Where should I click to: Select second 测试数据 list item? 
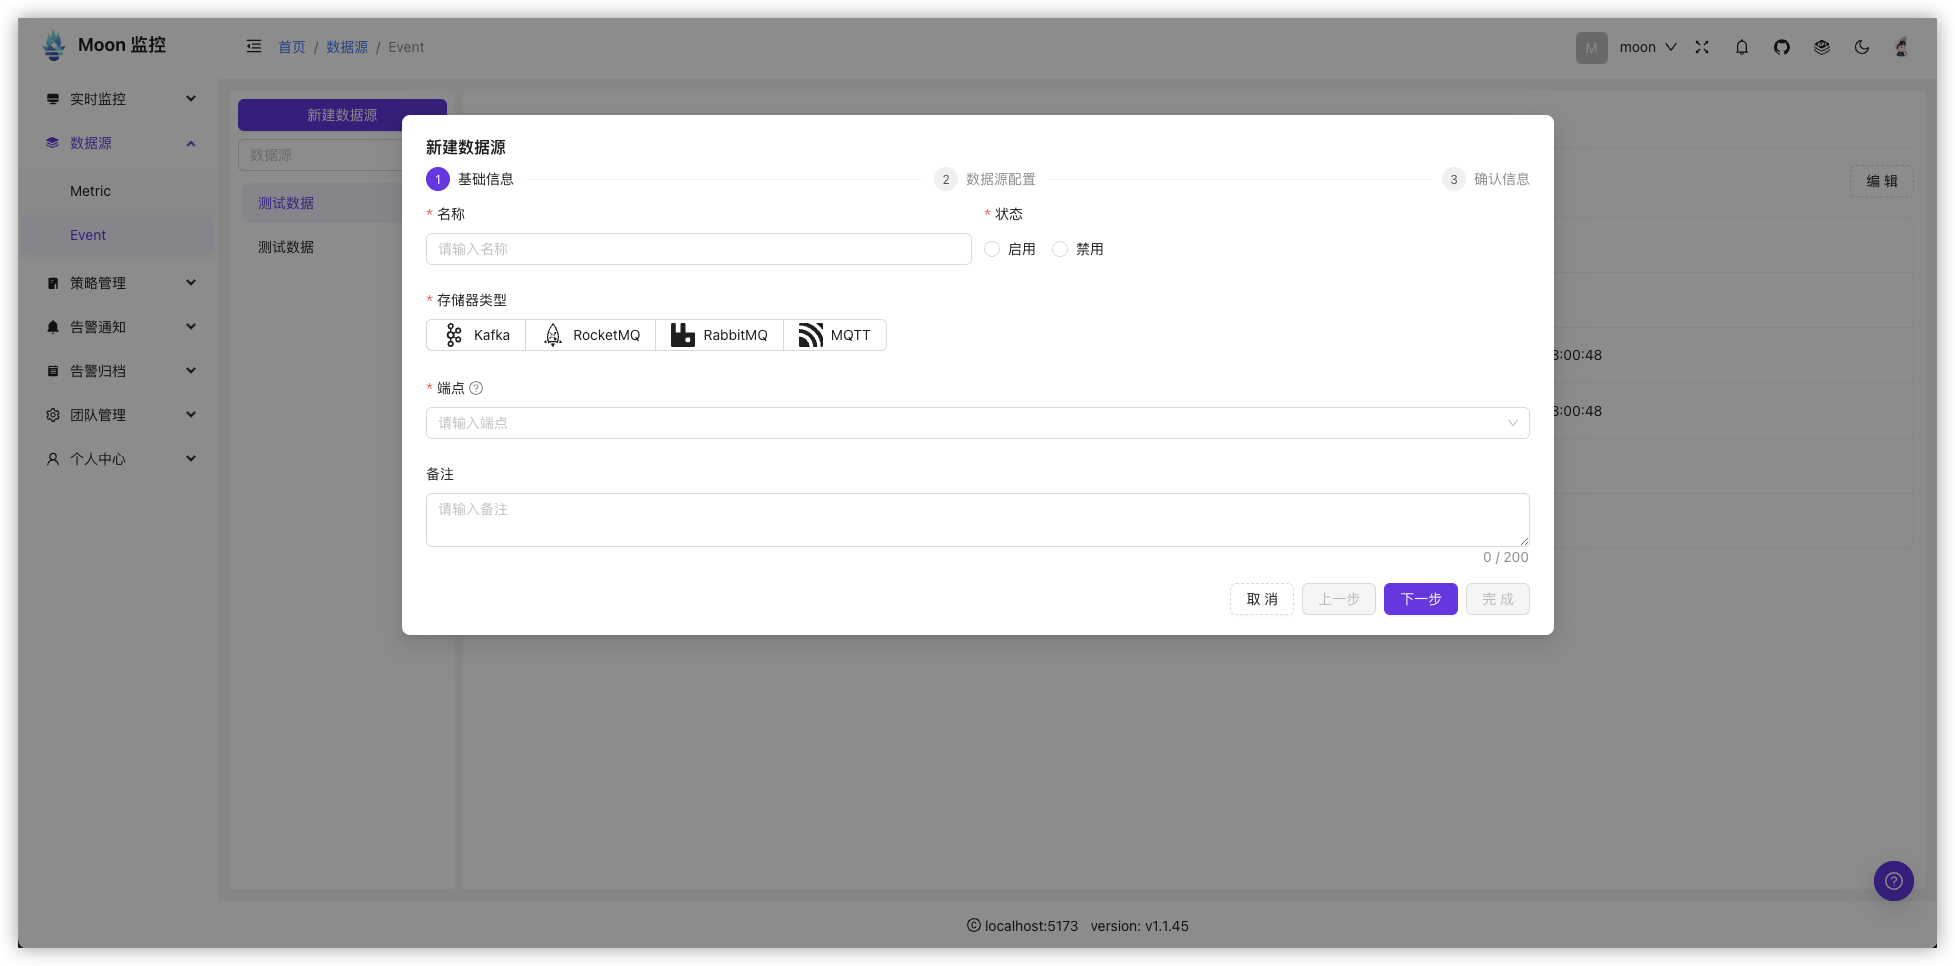322,247
